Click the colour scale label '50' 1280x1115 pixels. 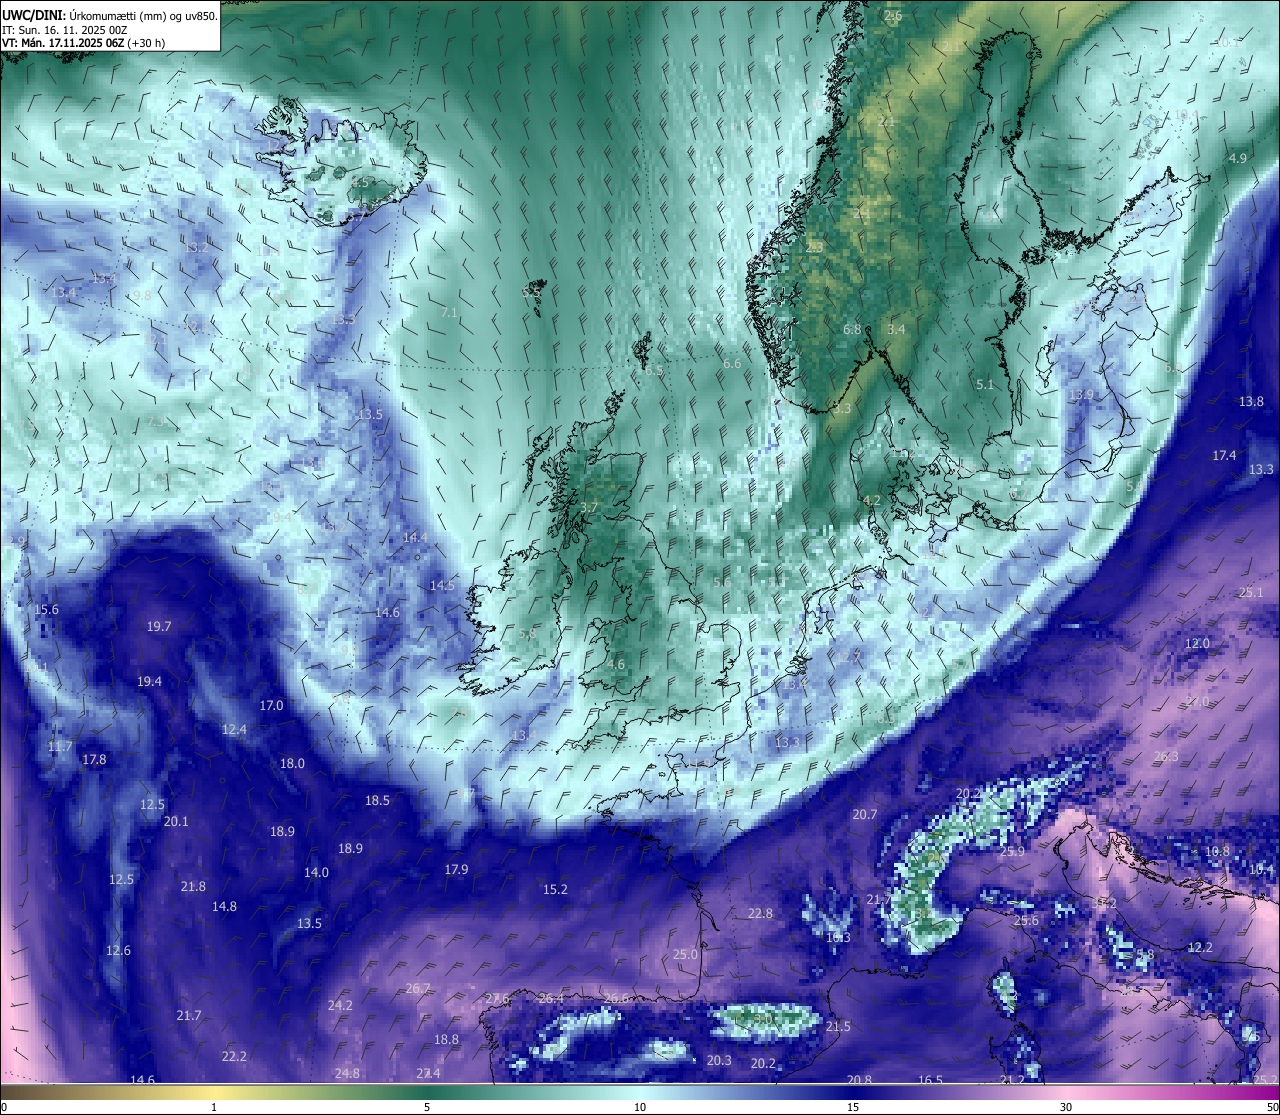click(x=1273, y=1107)
